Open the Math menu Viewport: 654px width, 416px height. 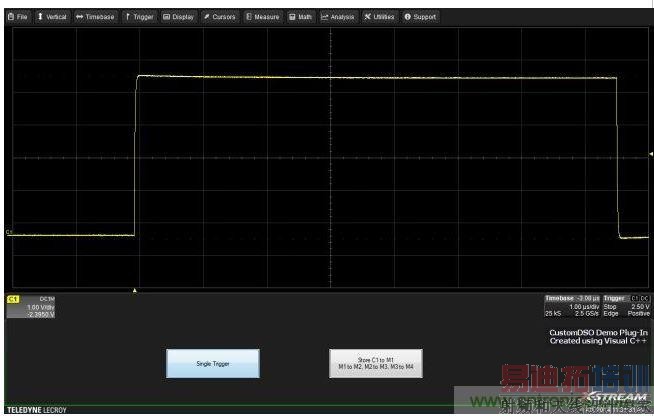301,17
